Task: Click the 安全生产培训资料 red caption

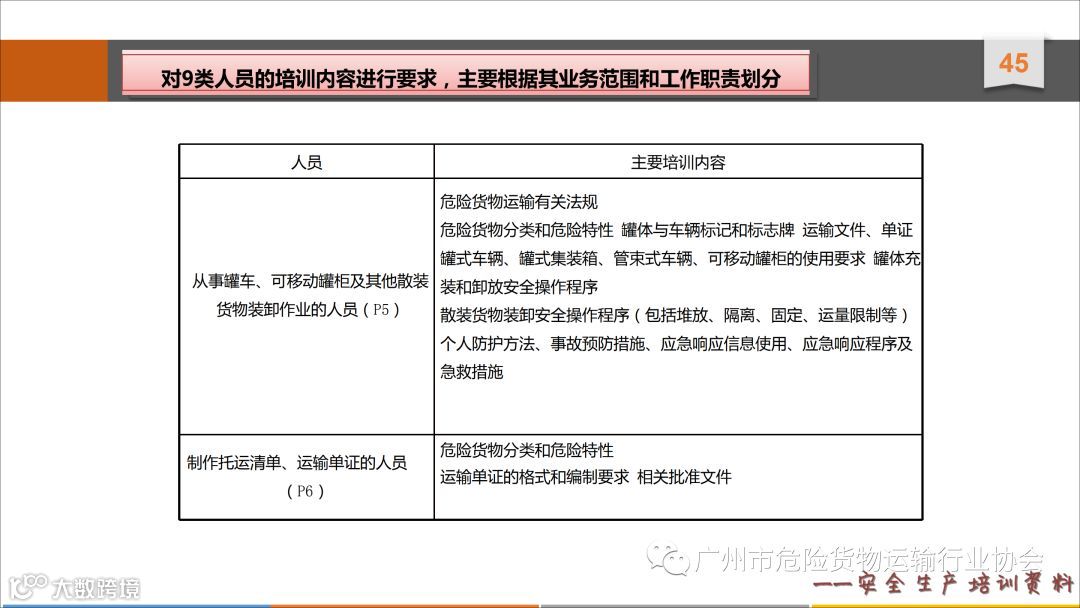Action: (x=944, y=585)
